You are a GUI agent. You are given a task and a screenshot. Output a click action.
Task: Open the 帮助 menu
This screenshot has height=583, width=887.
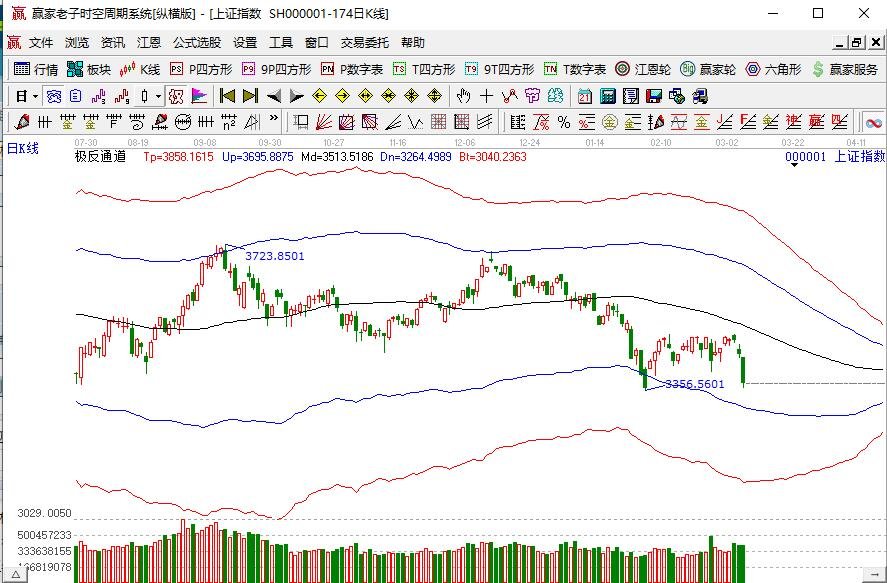click(x=413, y=42)
